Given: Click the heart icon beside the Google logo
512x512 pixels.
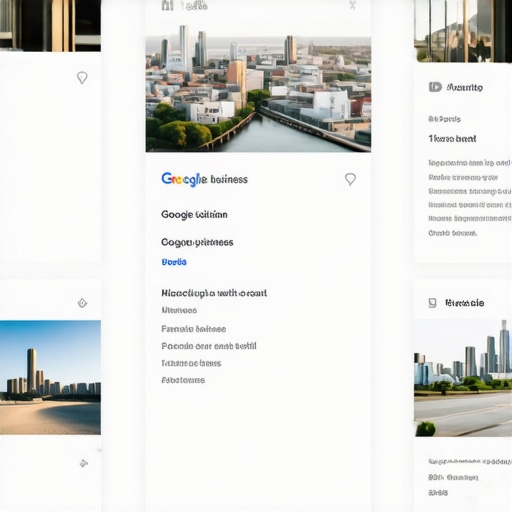Looking at the screenshot, I should [350, 179].
